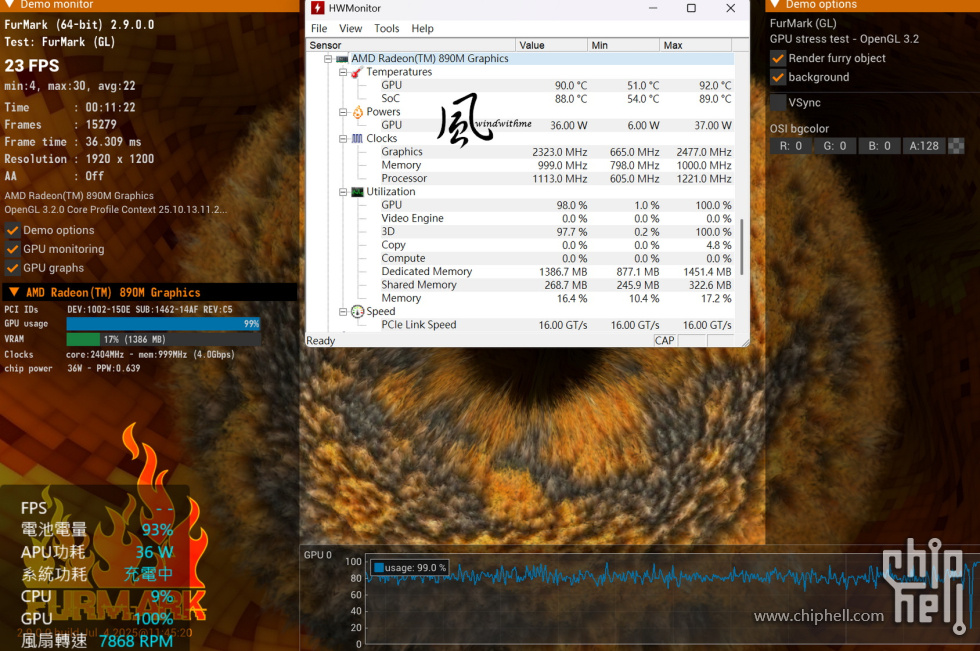Click the Temperatures thermometer icon
The width and height of the screenshot is (980, 651).
[x=356, y=72]
